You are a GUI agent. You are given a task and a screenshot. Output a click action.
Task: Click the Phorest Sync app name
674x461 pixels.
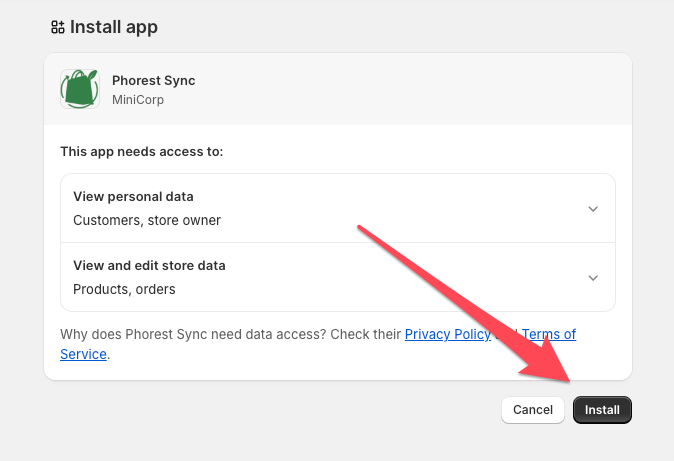[x=153, y=80]
